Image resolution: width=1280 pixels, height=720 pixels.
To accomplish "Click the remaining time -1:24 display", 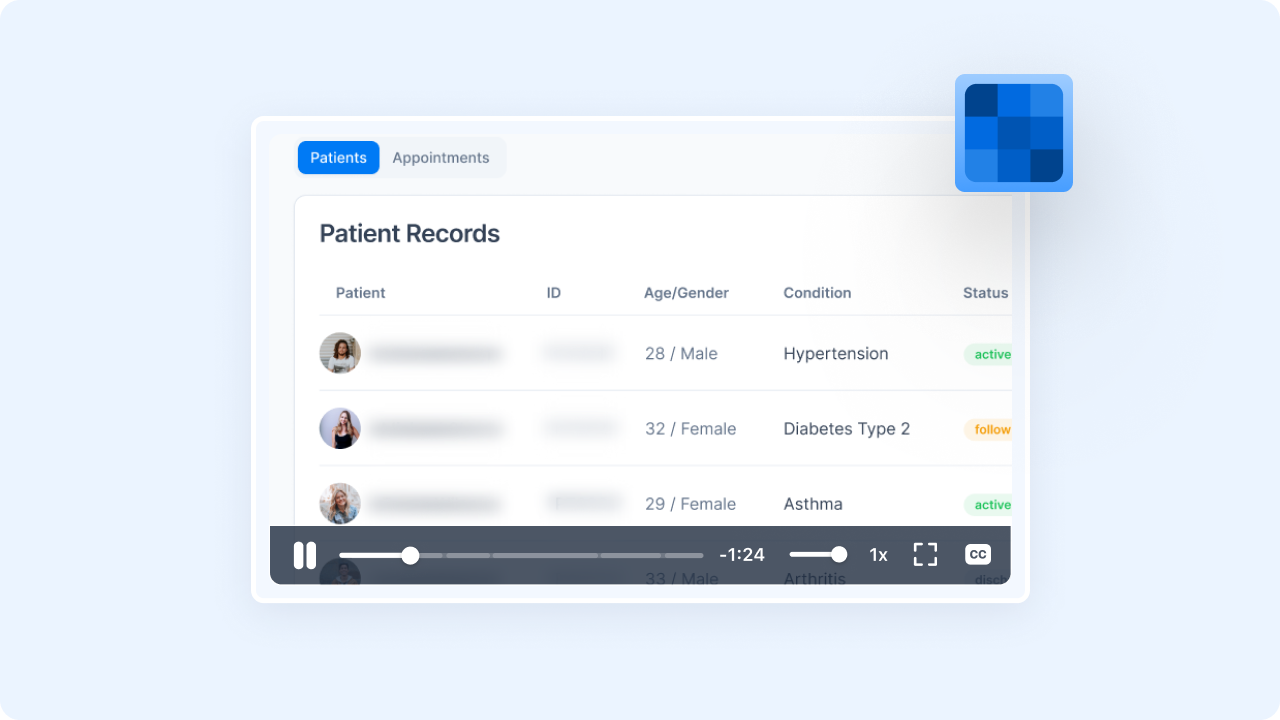I will click(x=742, y=555).
